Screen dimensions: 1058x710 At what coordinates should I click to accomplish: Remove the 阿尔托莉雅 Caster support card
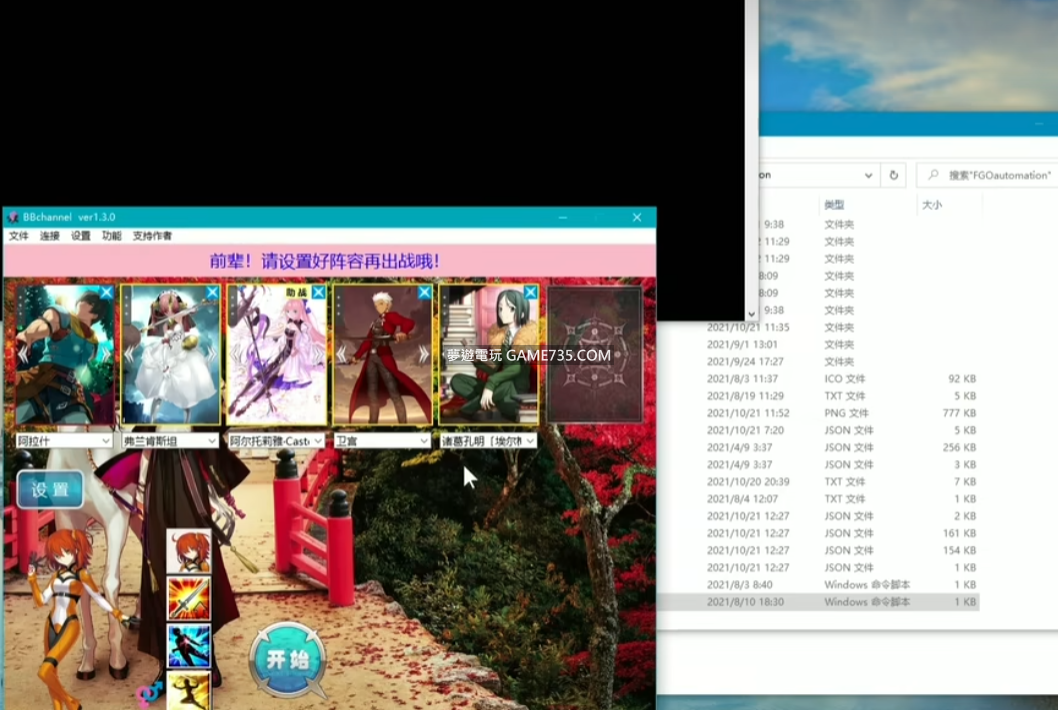[x=318, y=292]
